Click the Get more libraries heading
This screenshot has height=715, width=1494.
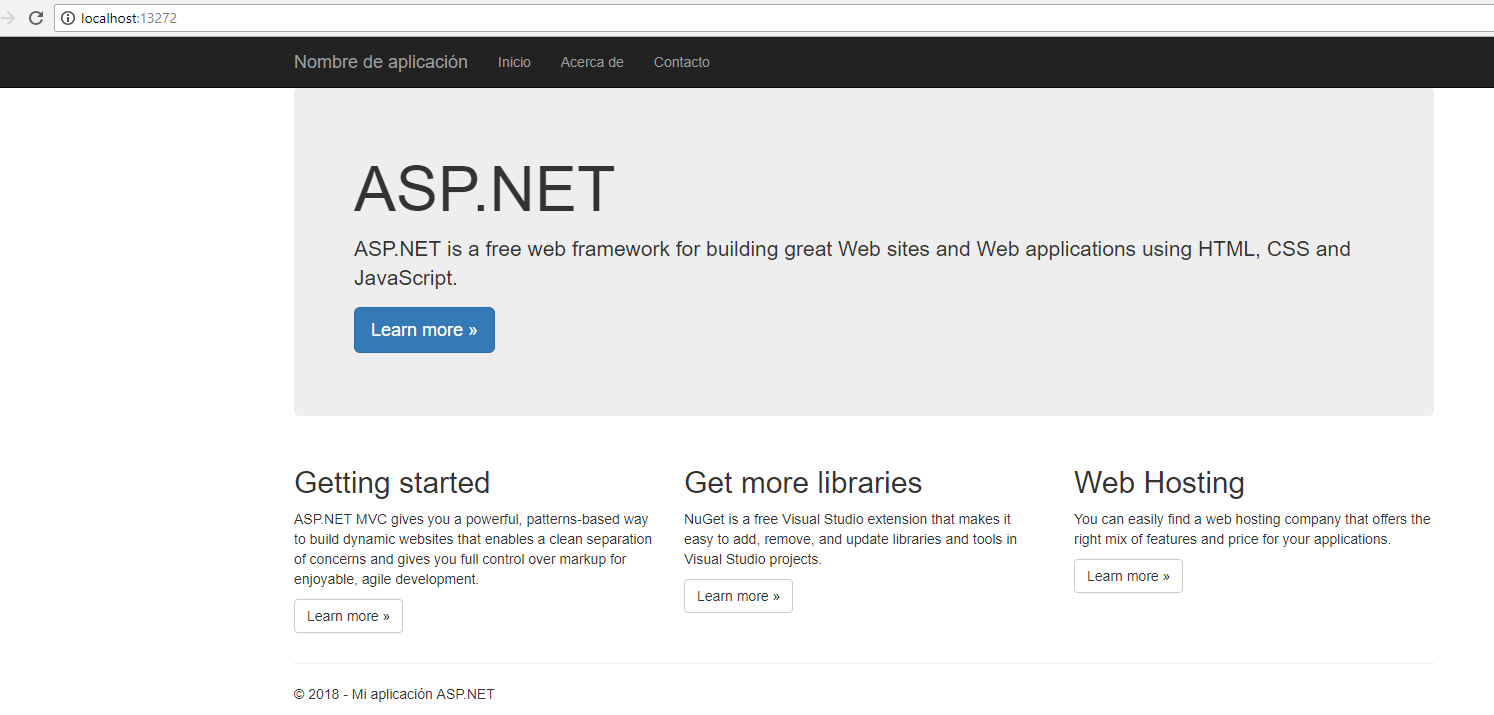(803, 482)
